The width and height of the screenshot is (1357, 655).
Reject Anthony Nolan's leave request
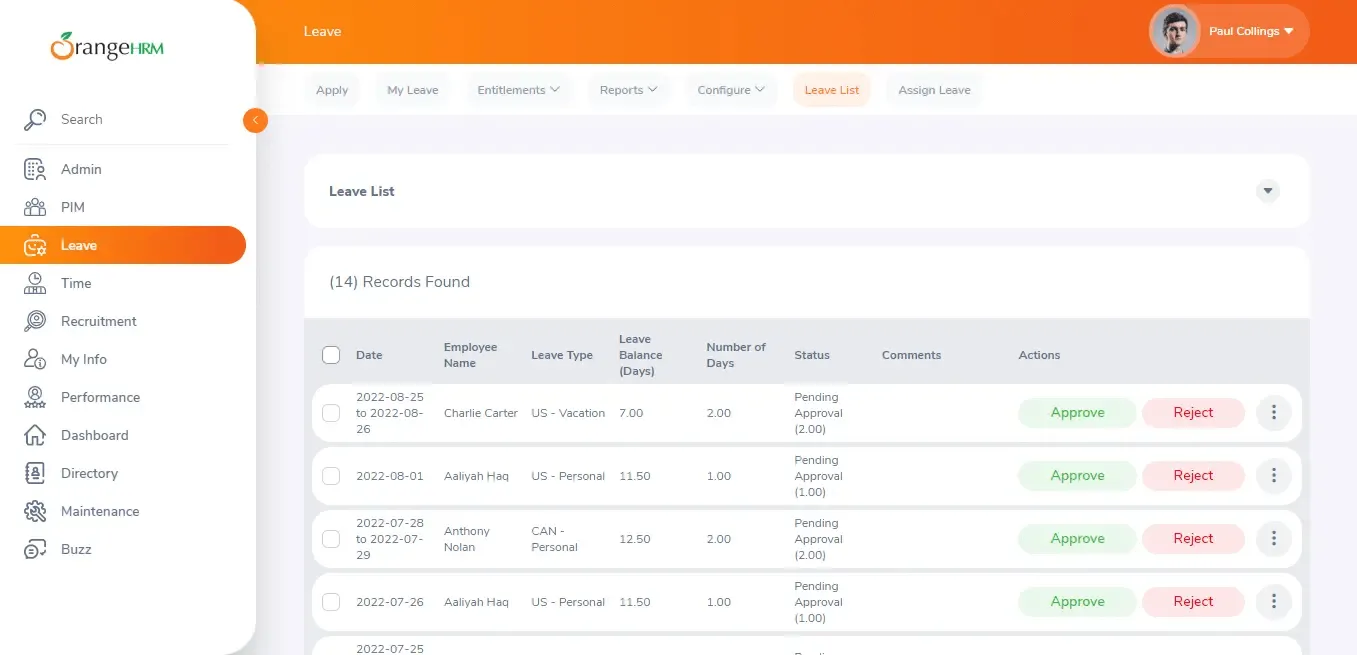(x=1193, y=539)
